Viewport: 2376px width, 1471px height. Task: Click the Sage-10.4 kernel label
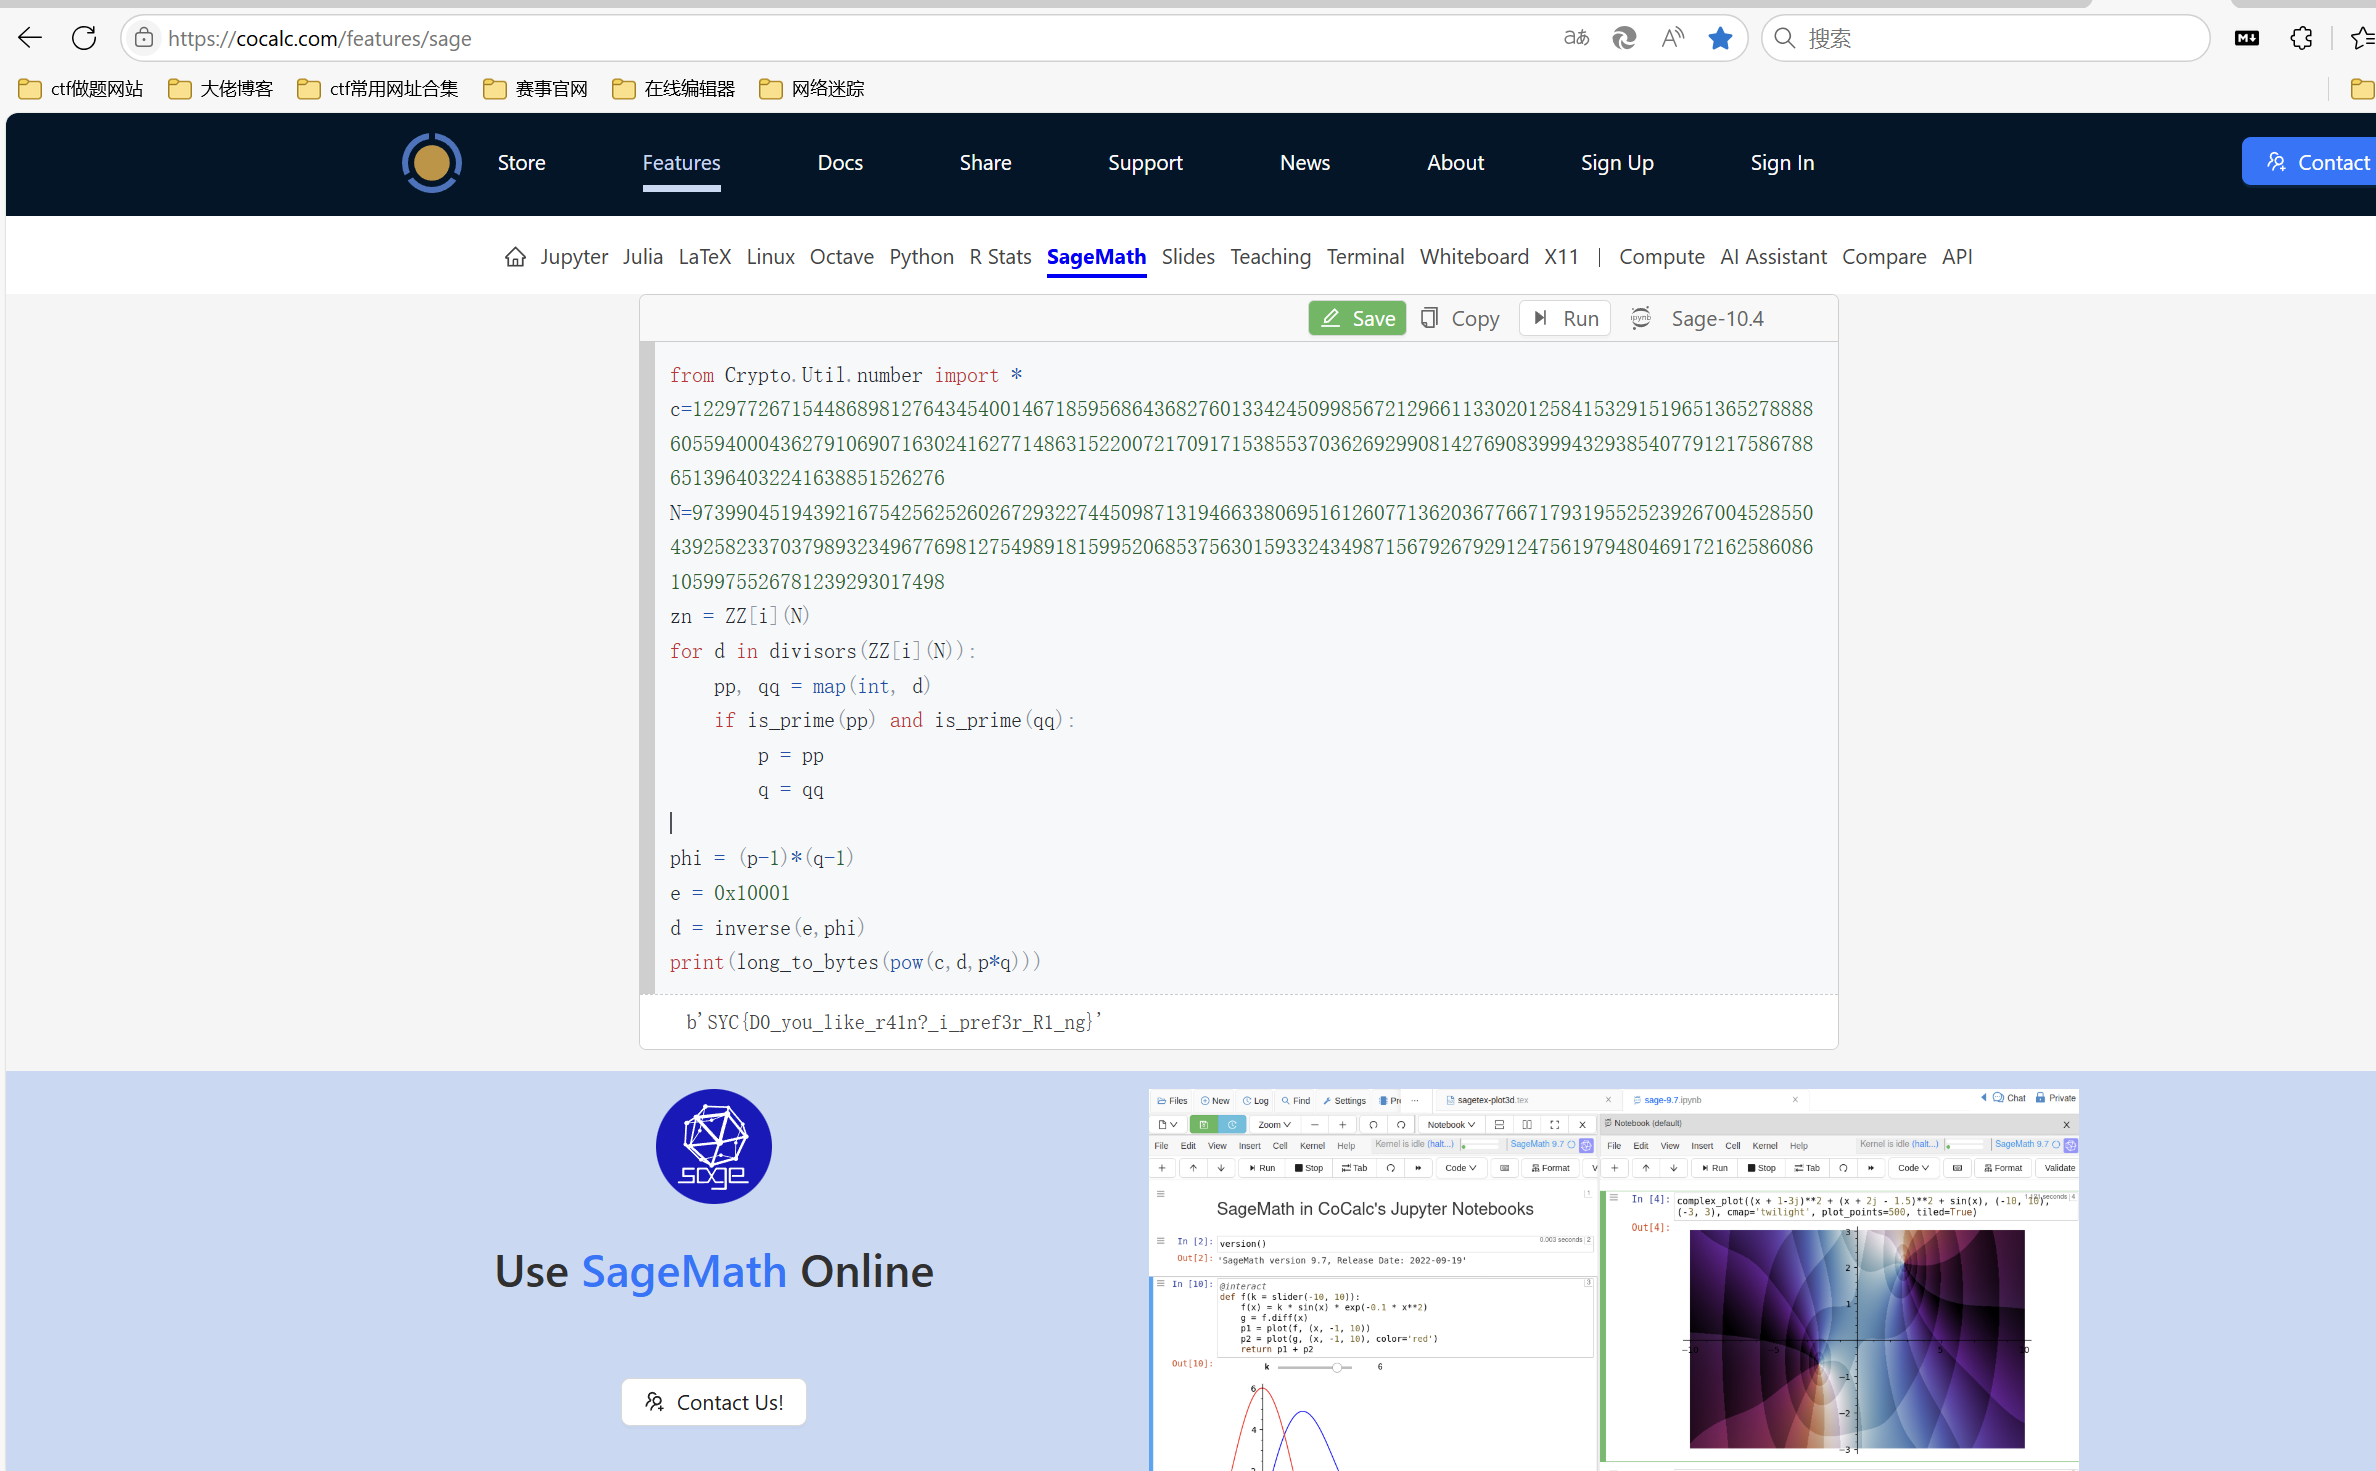(x=1717, y=318)
